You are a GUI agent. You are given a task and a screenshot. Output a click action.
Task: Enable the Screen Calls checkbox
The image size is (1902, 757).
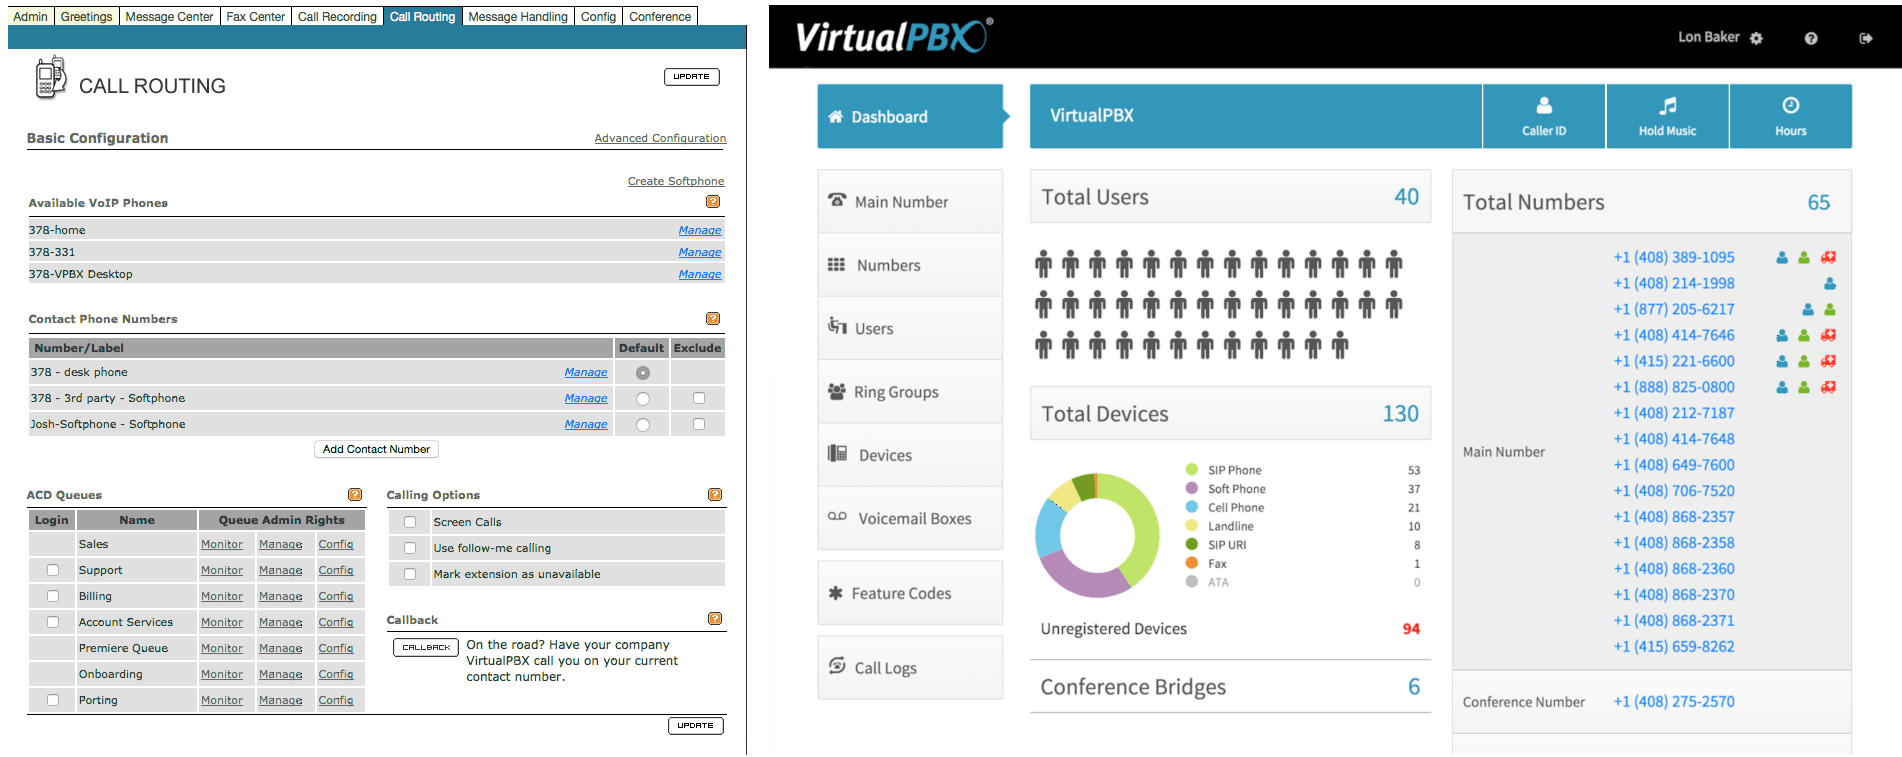(410, 522)
